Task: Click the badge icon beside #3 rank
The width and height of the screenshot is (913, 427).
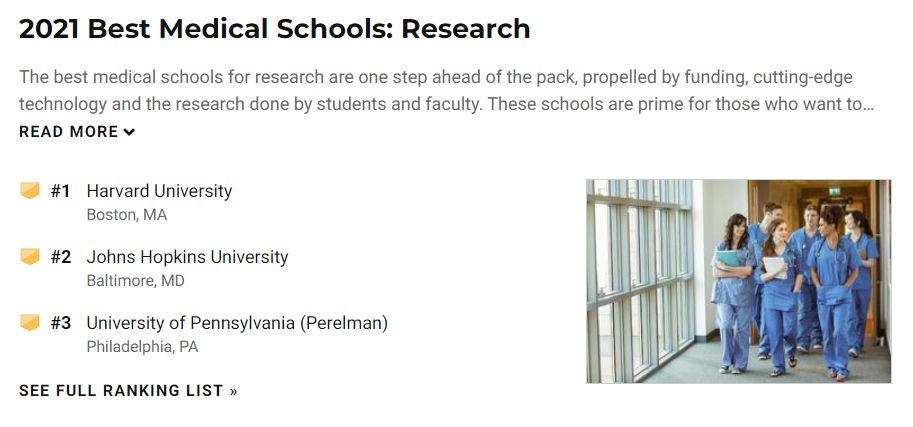Action: pyautogui.click(x=30, y=322)
